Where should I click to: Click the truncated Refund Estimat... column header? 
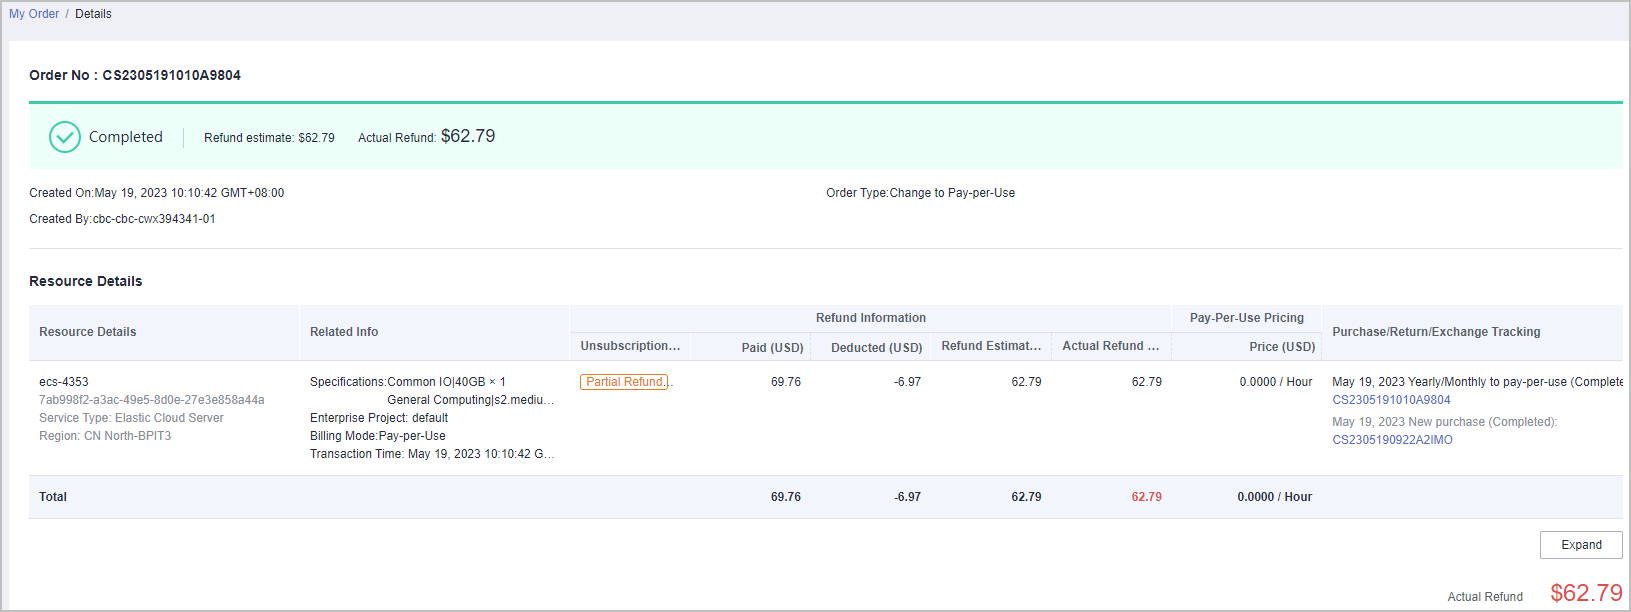(x=991, y=346)
